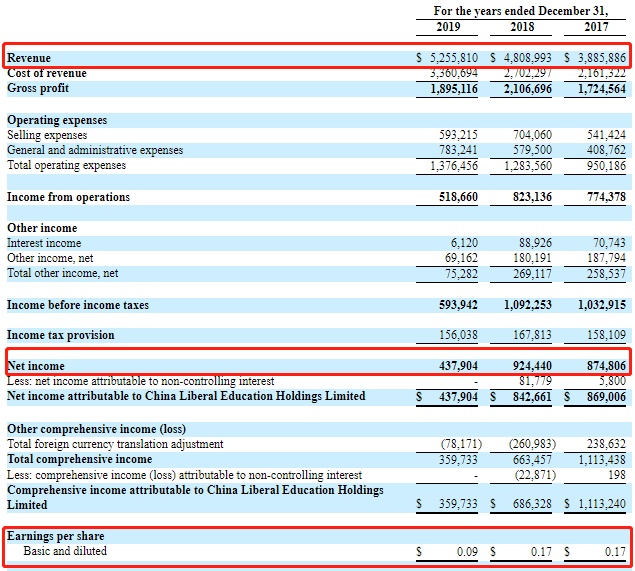The image size is (635, 571).
Task: Select the 2018 Revenue value 4,808,993
Action: pos(528,58)
